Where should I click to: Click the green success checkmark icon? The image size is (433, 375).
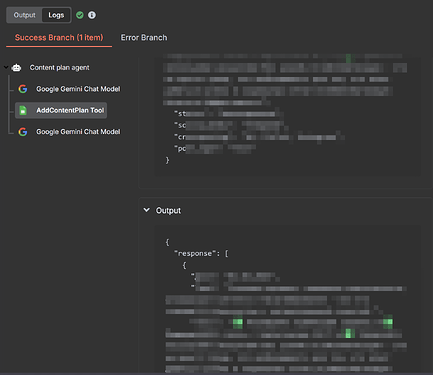(80, 15)
